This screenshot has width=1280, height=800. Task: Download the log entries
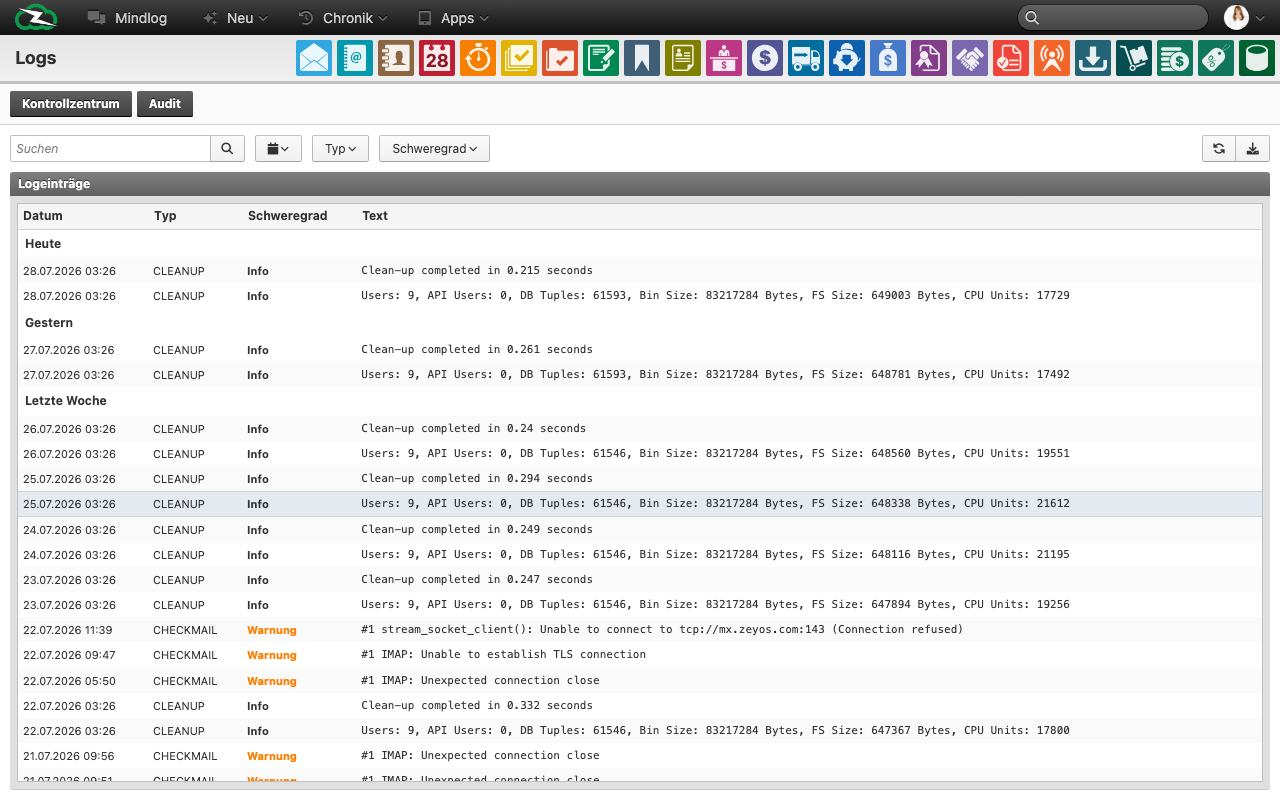(1253, 148)
